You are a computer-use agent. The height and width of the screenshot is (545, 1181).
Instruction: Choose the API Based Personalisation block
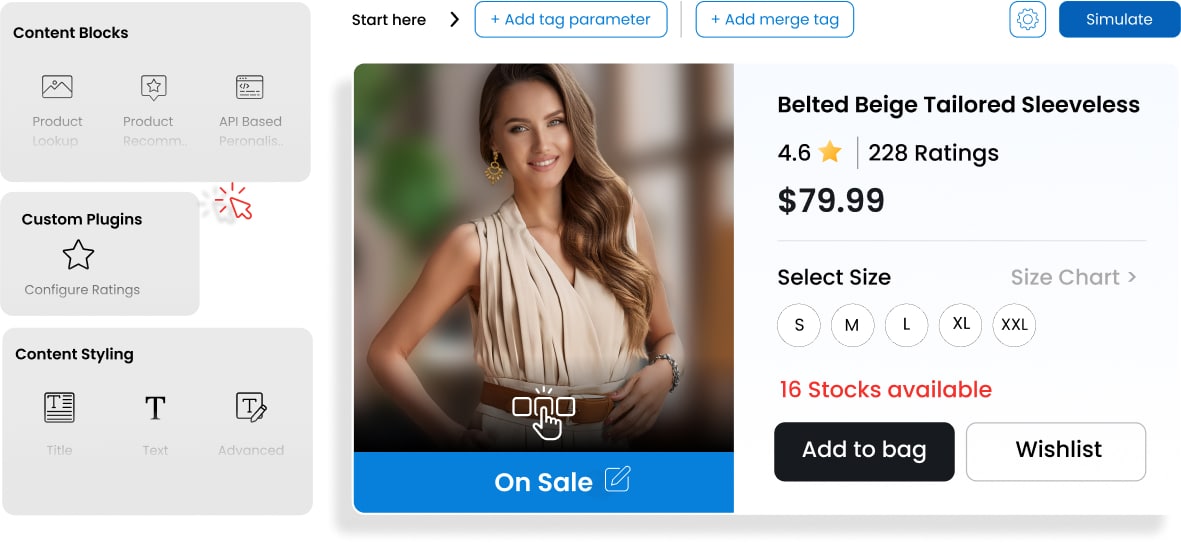[250, 88]
